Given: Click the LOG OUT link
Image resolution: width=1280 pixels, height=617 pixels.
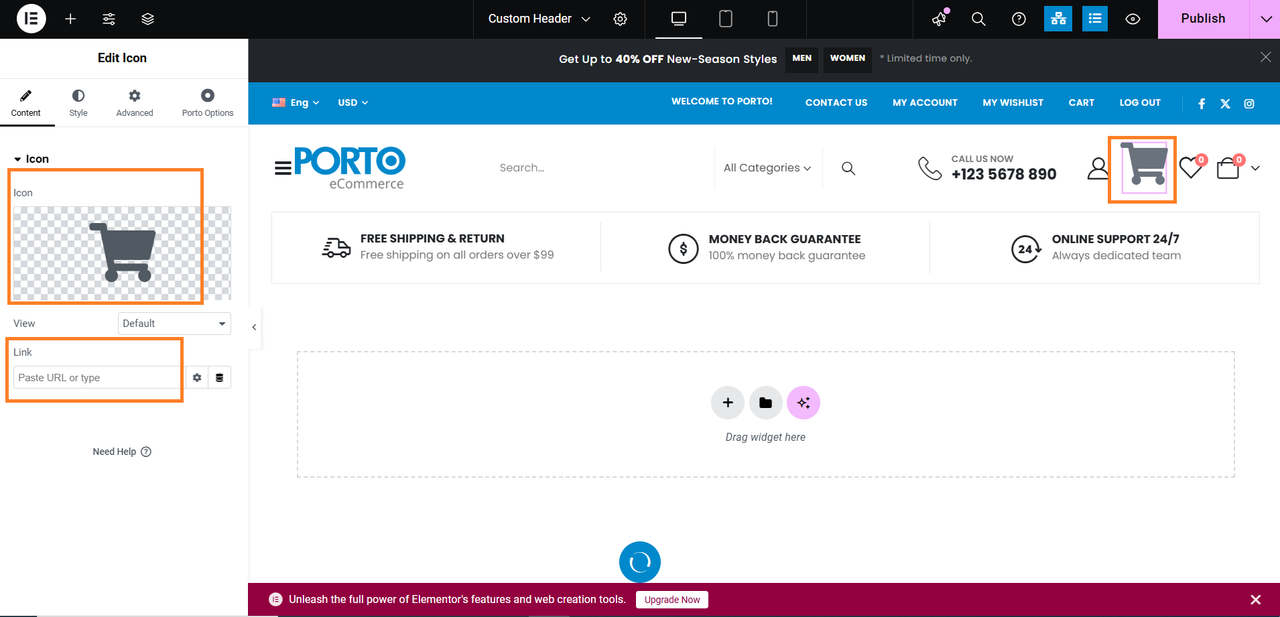Looking at the screenshot, I should (1140, 103).
